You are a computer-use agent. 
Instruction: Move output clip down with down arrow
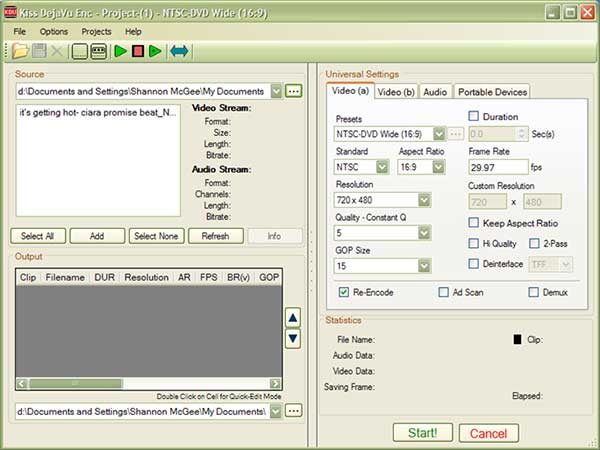pyautogui.click(x=293, y=339)
